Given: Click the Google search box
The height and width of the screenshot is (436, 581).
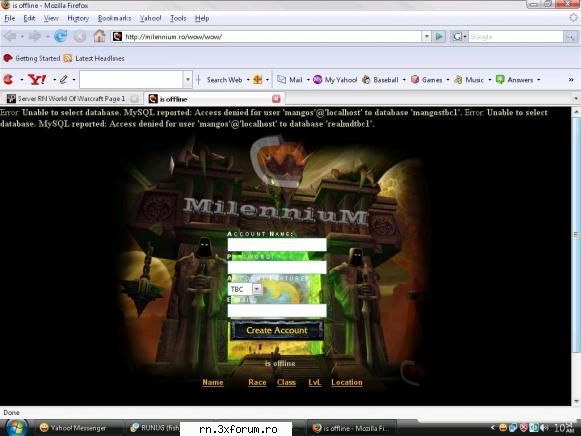Looking at the screenshot, I should point(516,36).
